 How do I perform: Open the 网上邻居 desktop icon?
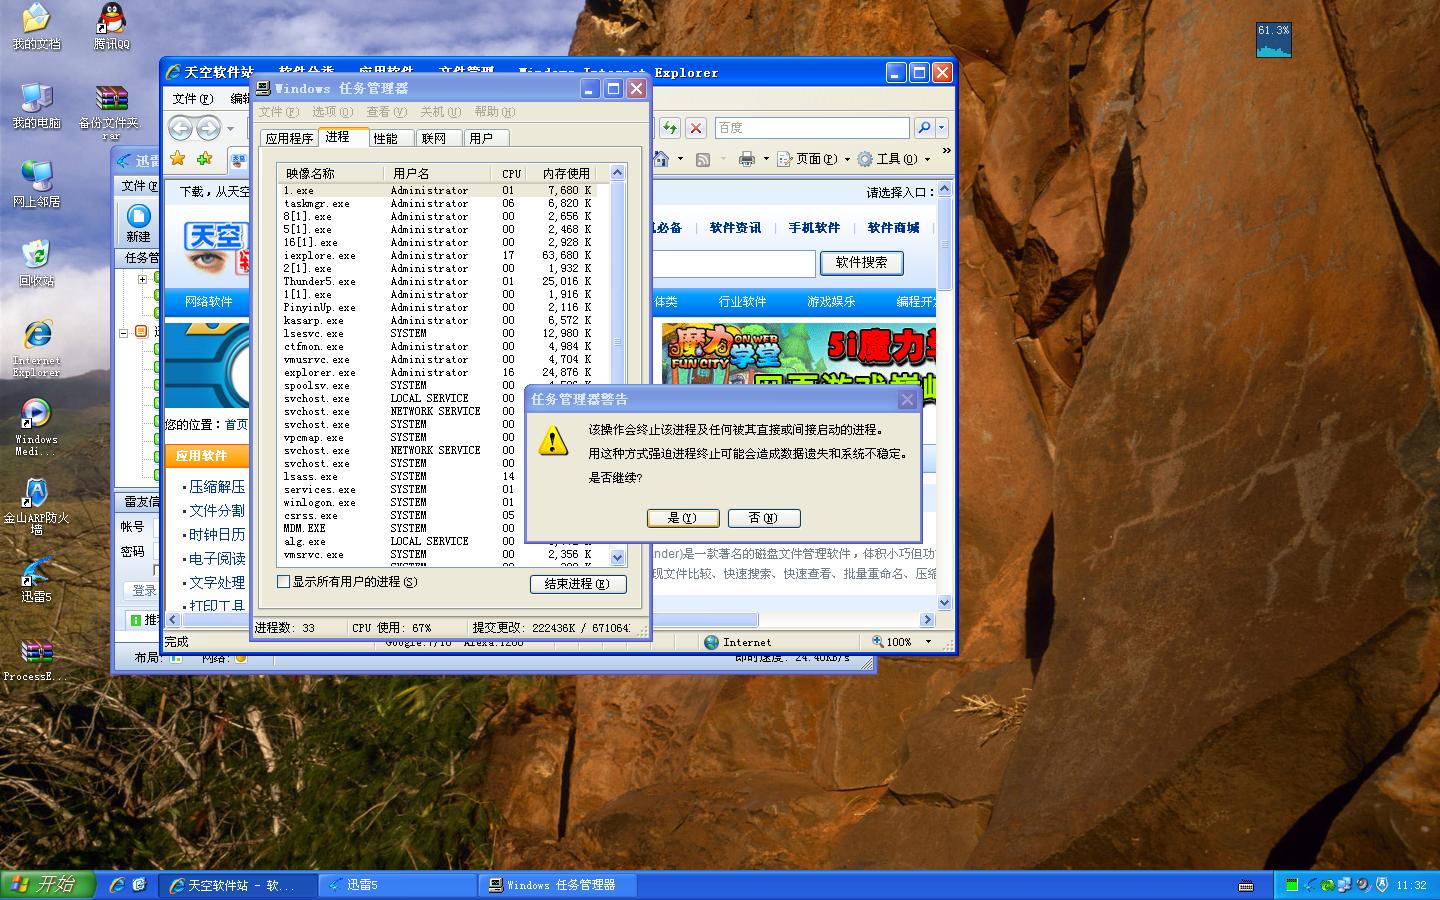pyautogui.click(x=36, y=184)
